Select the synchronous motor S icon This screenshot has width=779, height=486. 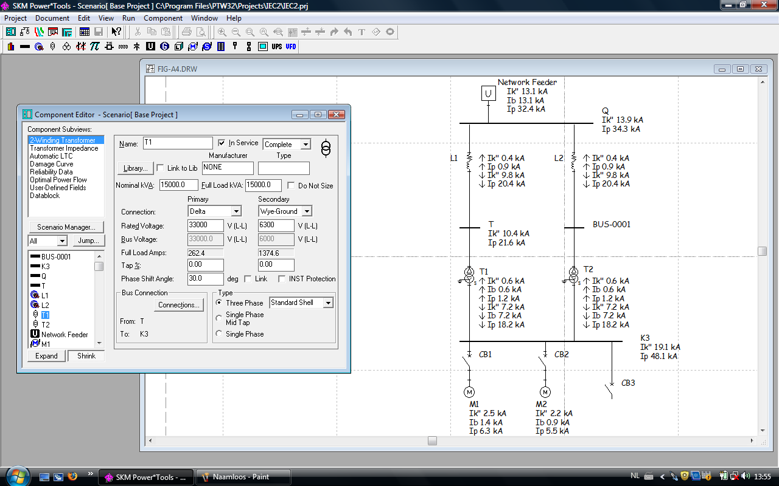[207, 47]
